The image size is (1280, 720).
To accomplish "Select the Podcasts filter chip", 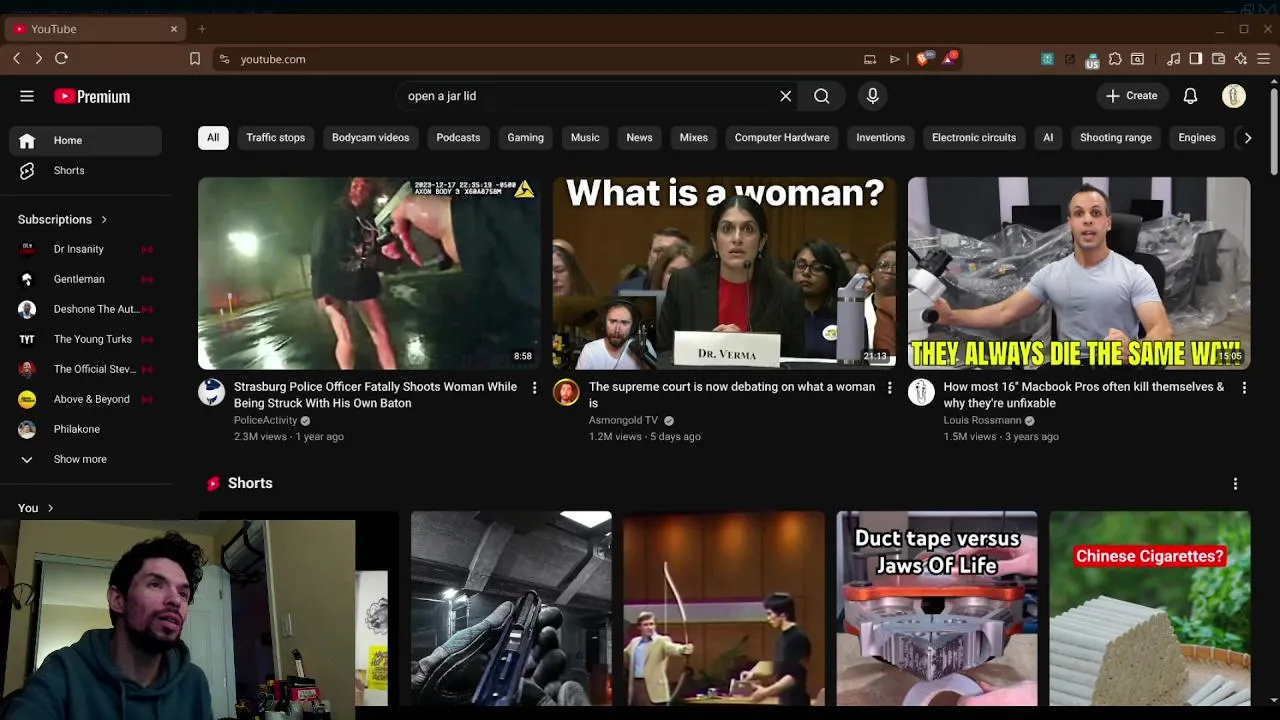I will point(458,138).
